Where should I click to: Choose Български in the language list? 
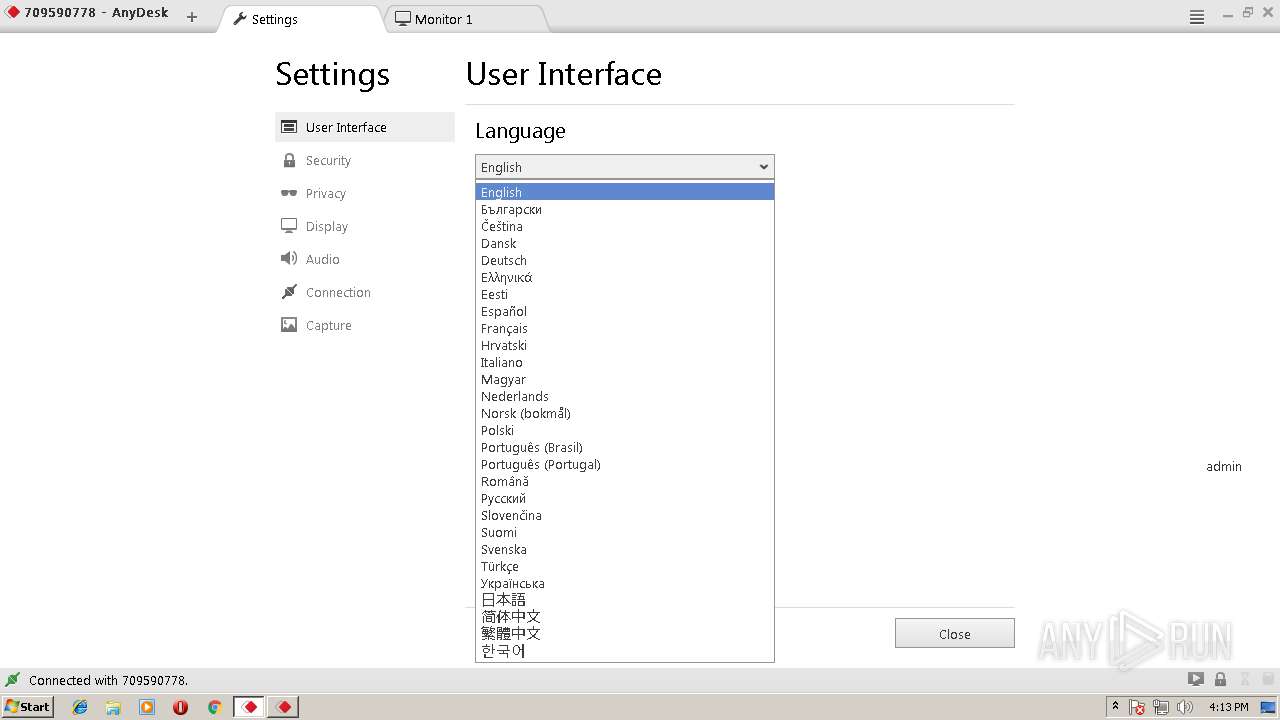[x=625, y=209]
